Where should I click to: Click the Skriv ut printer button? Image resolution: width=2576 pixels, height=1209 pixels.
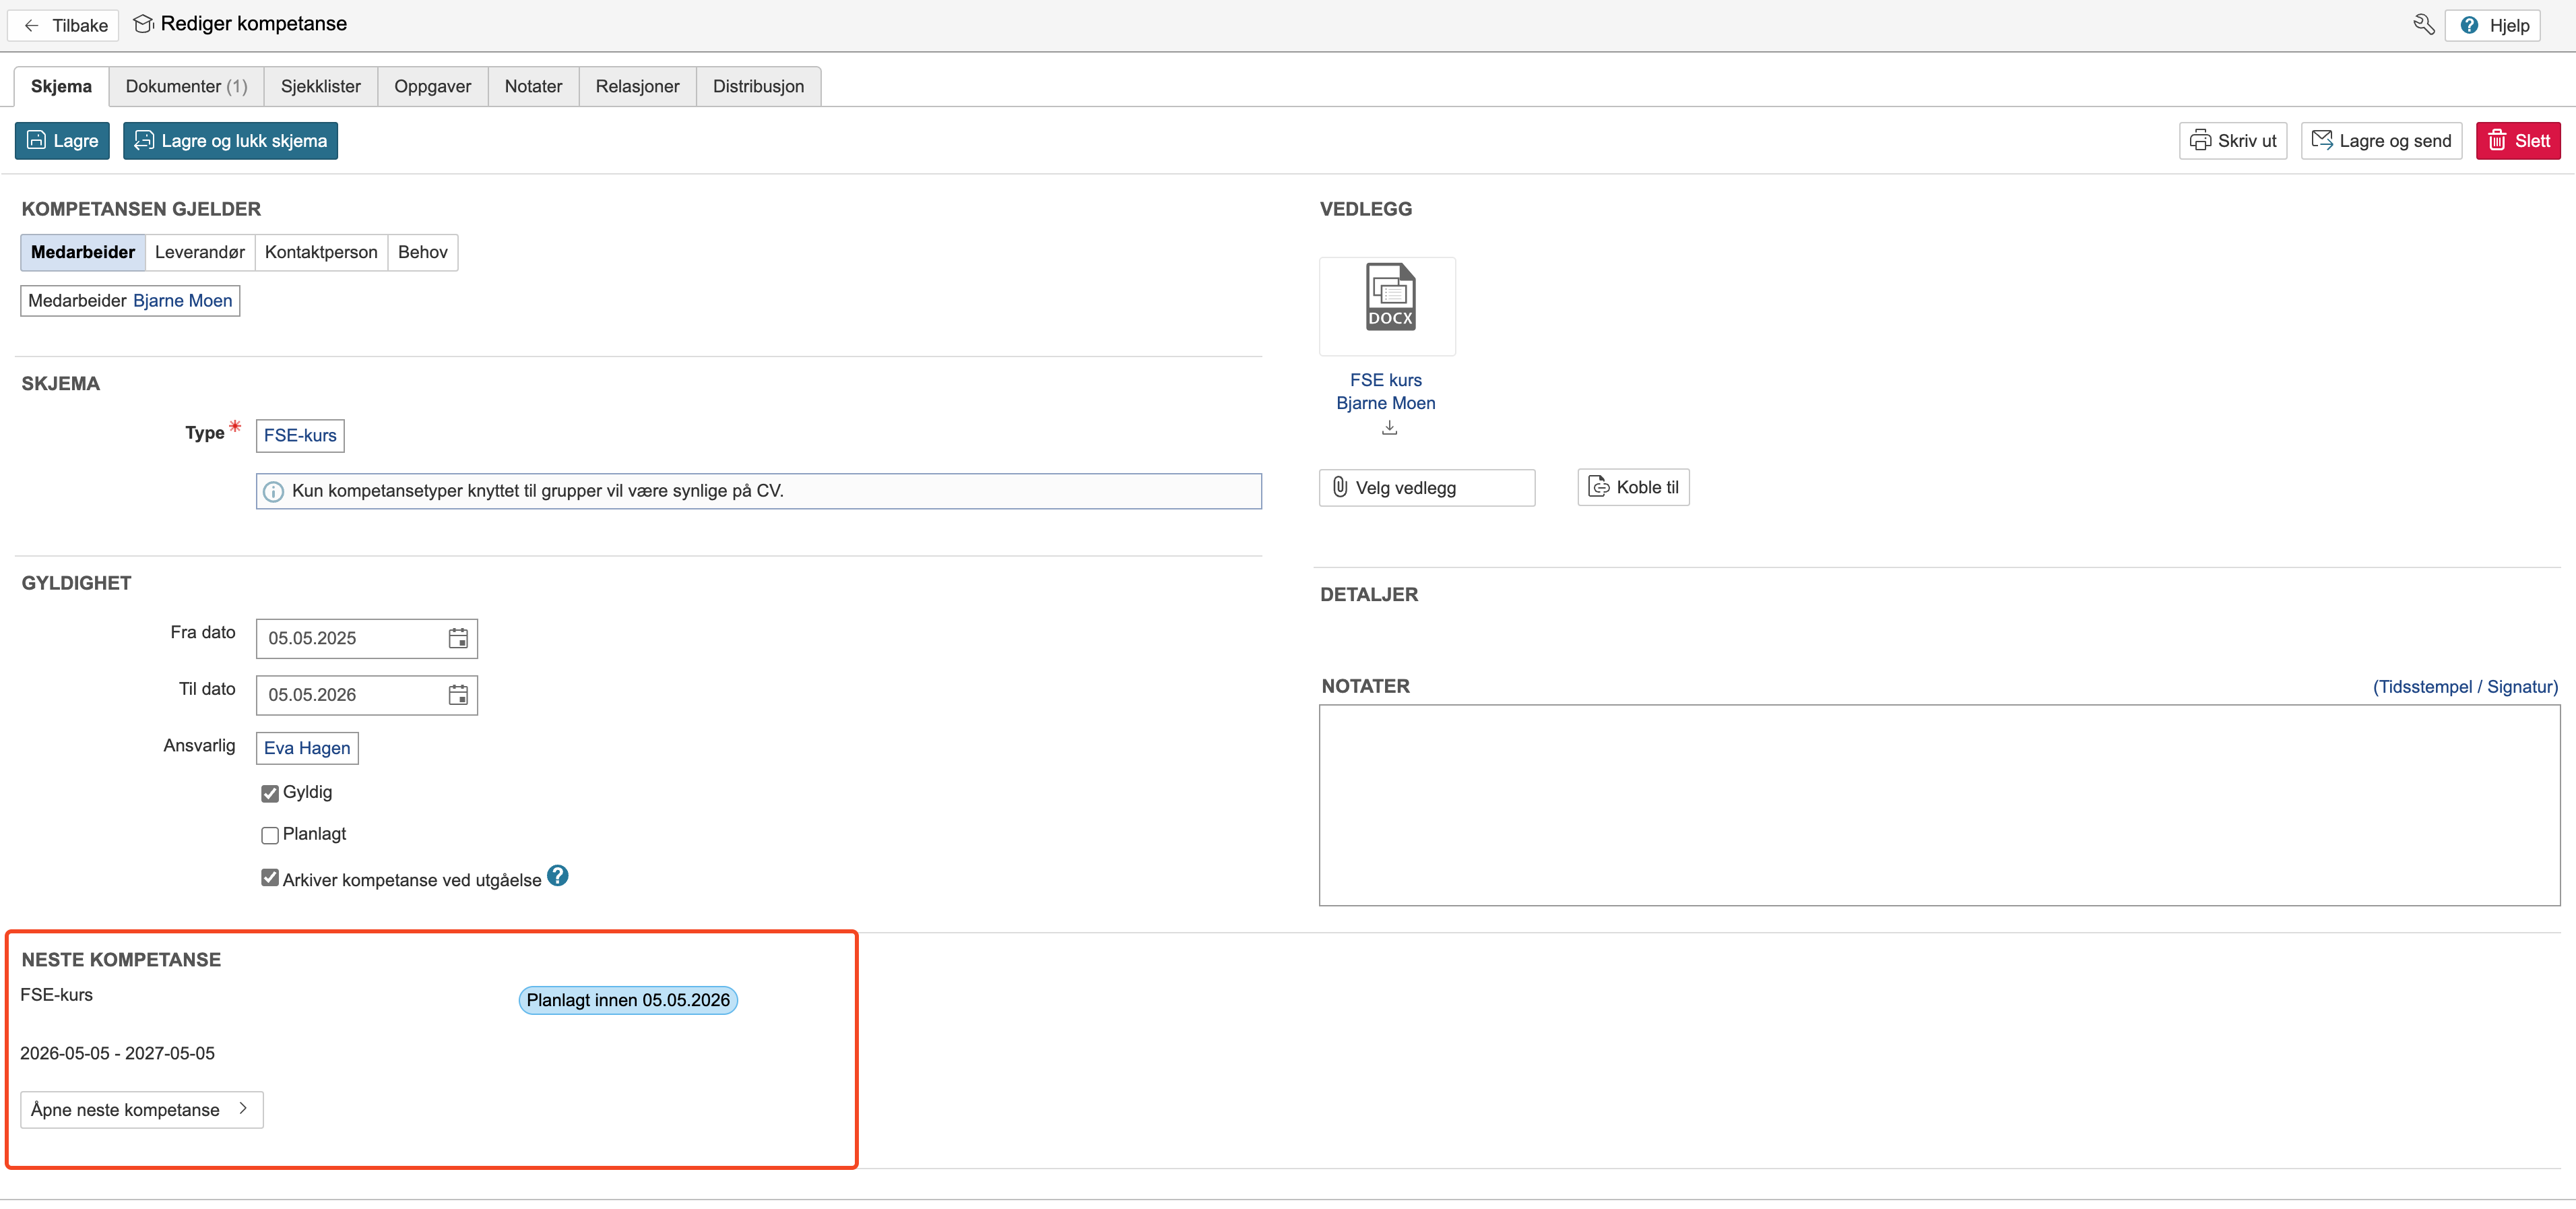[x=2232, y=141]
